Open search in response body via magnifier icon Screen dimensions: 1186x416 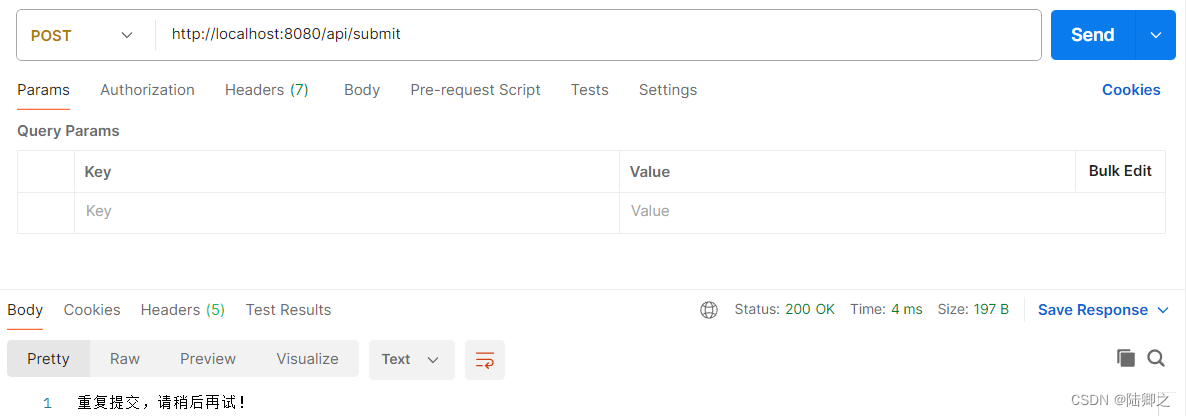(x=1156, y=359)
